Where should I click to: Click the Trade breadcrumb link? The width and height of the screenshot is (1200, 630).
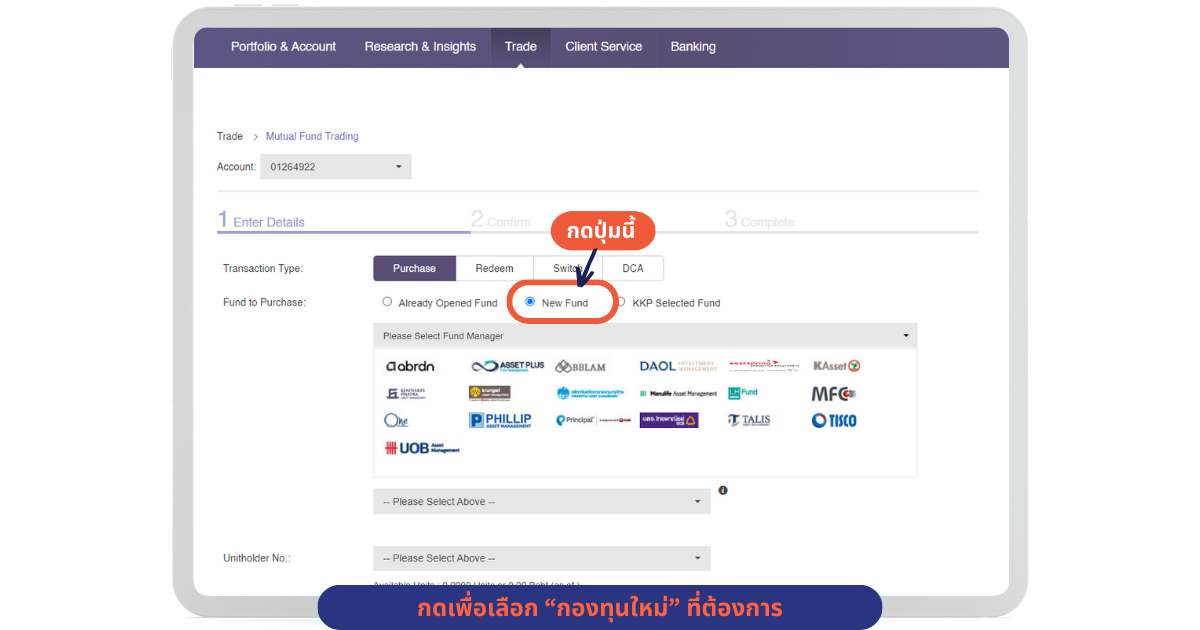[x=230, y=136]
